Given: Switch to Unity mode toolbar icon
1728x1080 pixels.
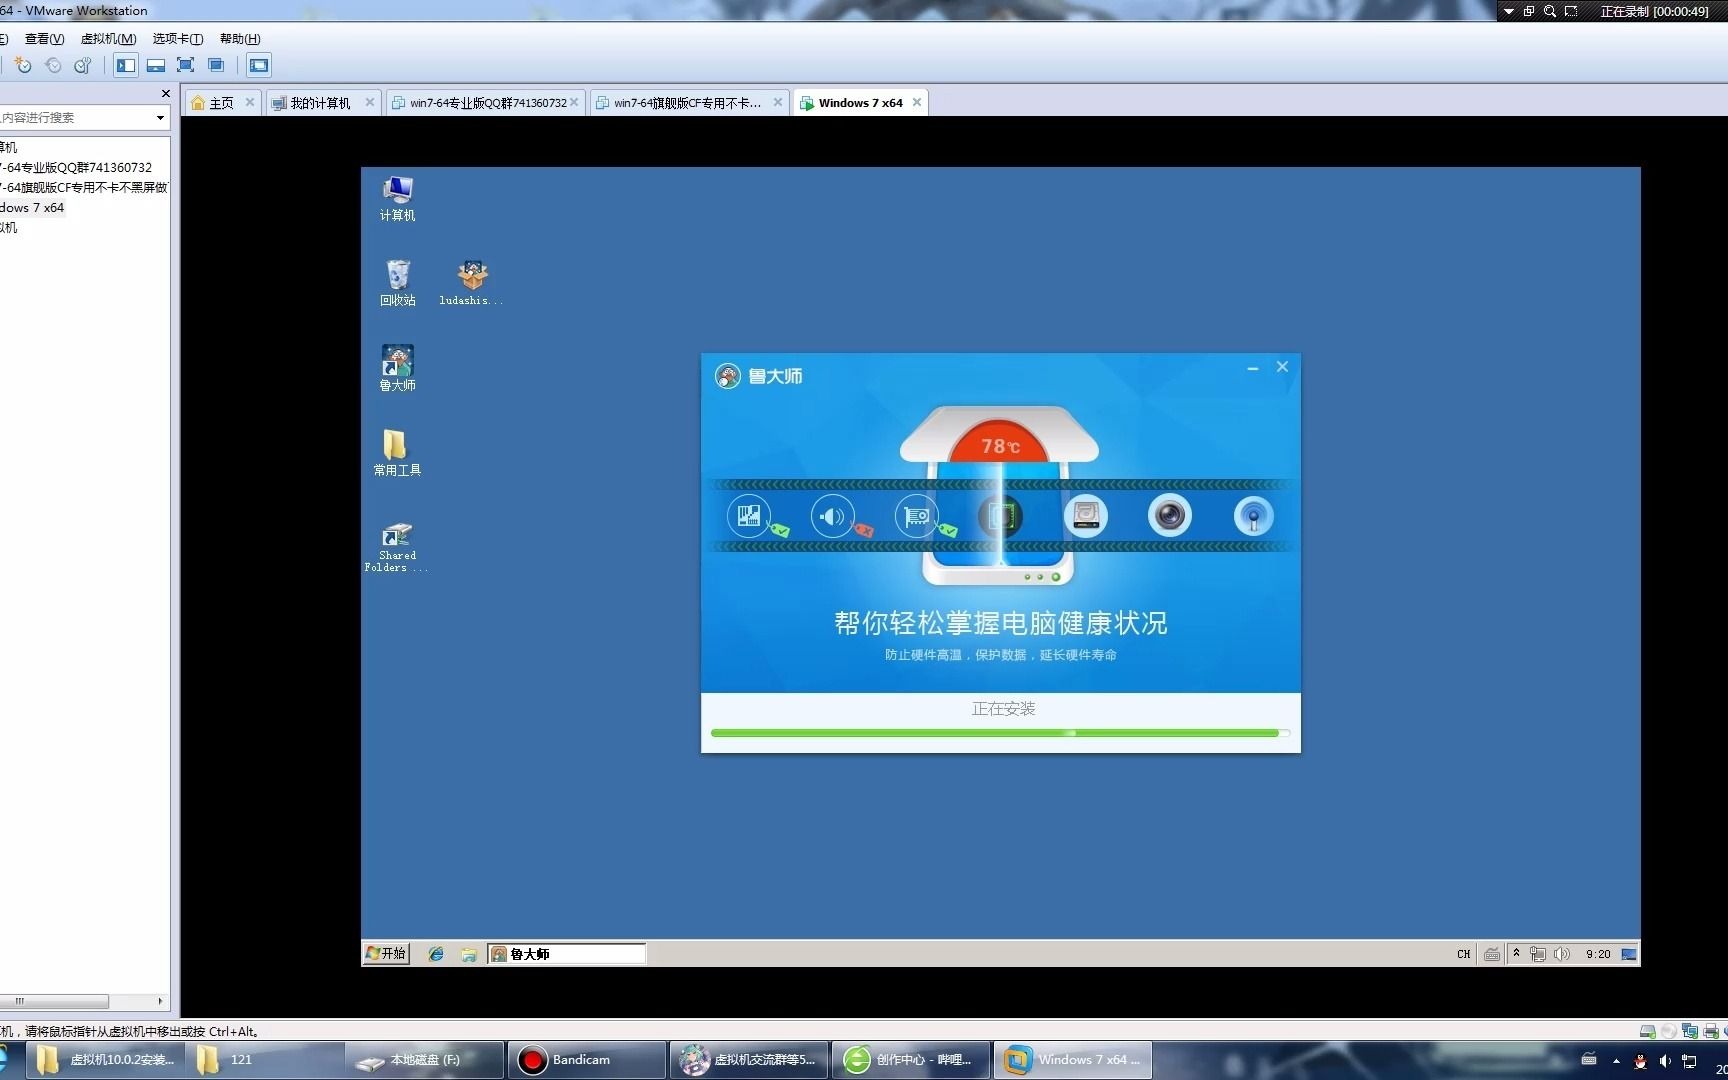Looking at the screenshot, I should click(x=216, y=65).
